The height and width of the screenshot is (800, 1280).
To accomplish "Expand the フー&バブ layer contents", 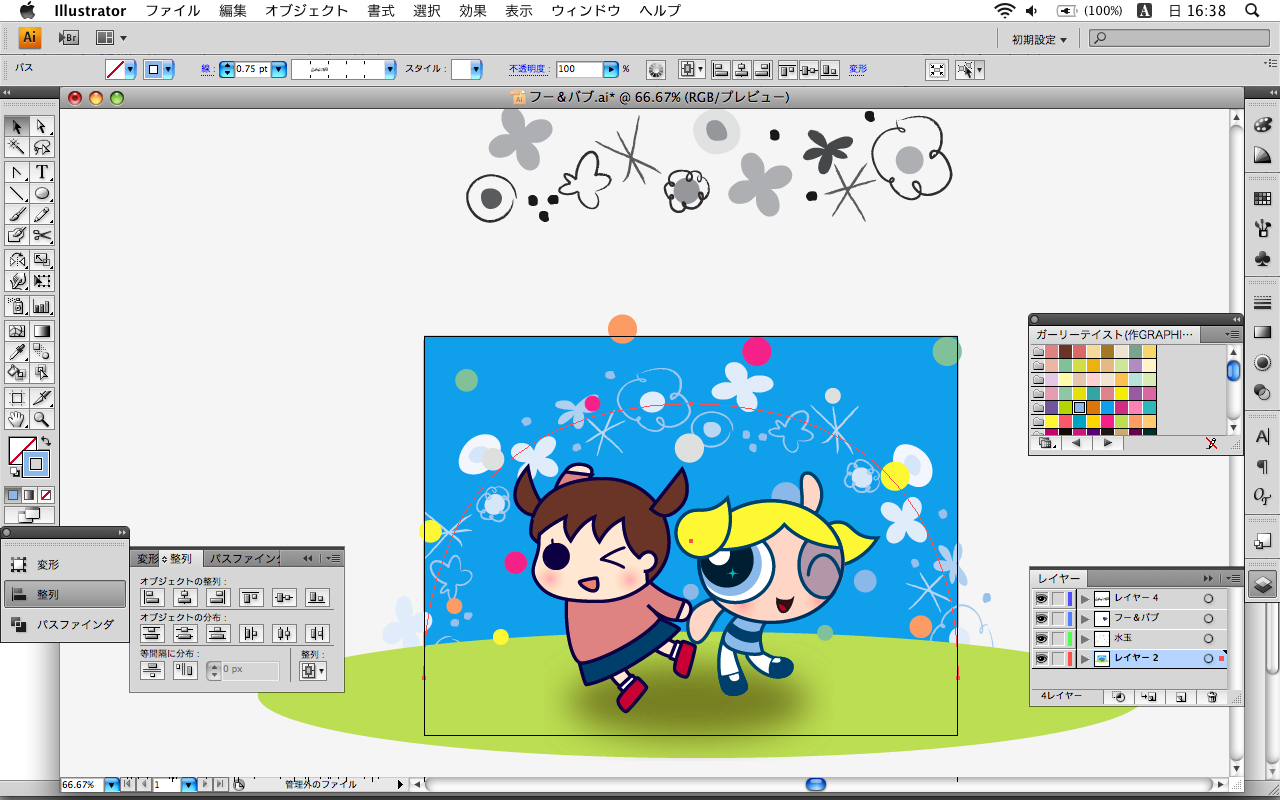I will click(x=1085, y=618).
